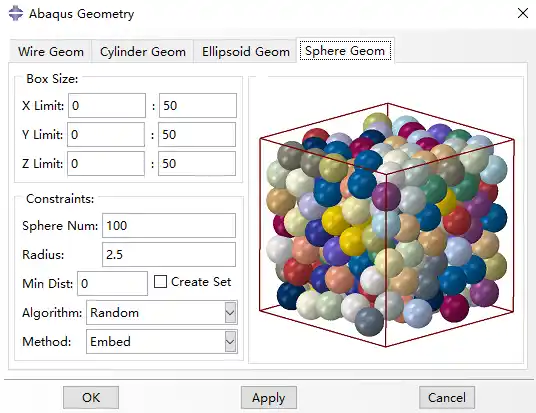Click the Constraints group label

[60, 199]
